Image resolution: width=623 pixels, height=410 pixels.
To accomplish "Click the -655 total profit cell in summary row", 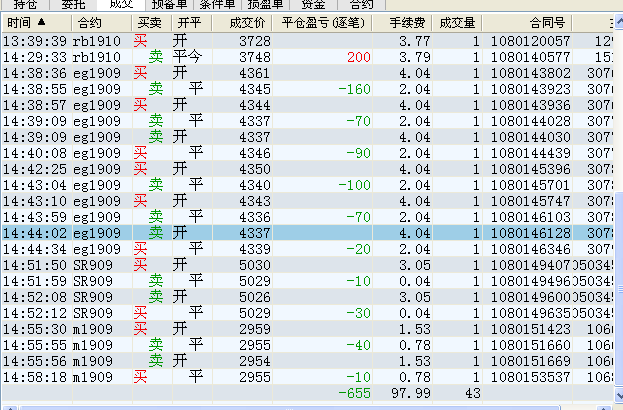I will coord(353,394).
